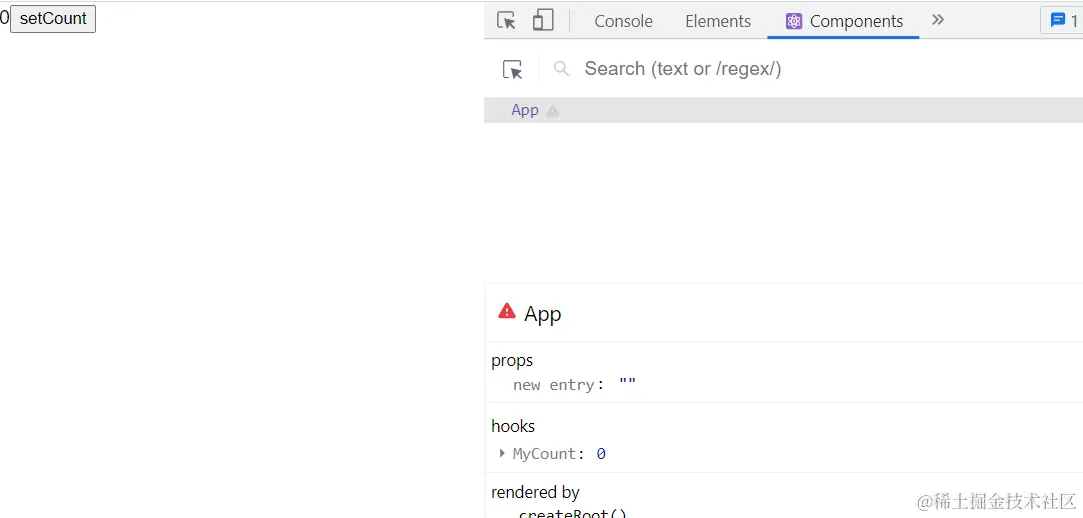The image size is (1083, 518).
Task: Click the red warning icon beside App heading
Action: pos(507,311)
